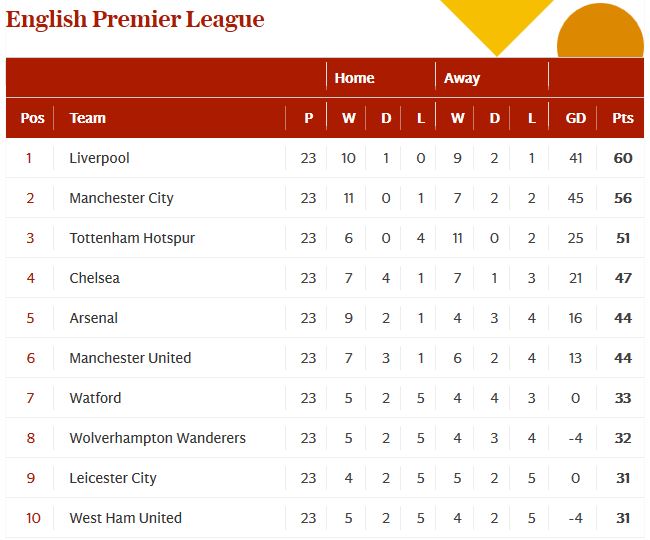Click the Watford team name

[x=95, y=398]
